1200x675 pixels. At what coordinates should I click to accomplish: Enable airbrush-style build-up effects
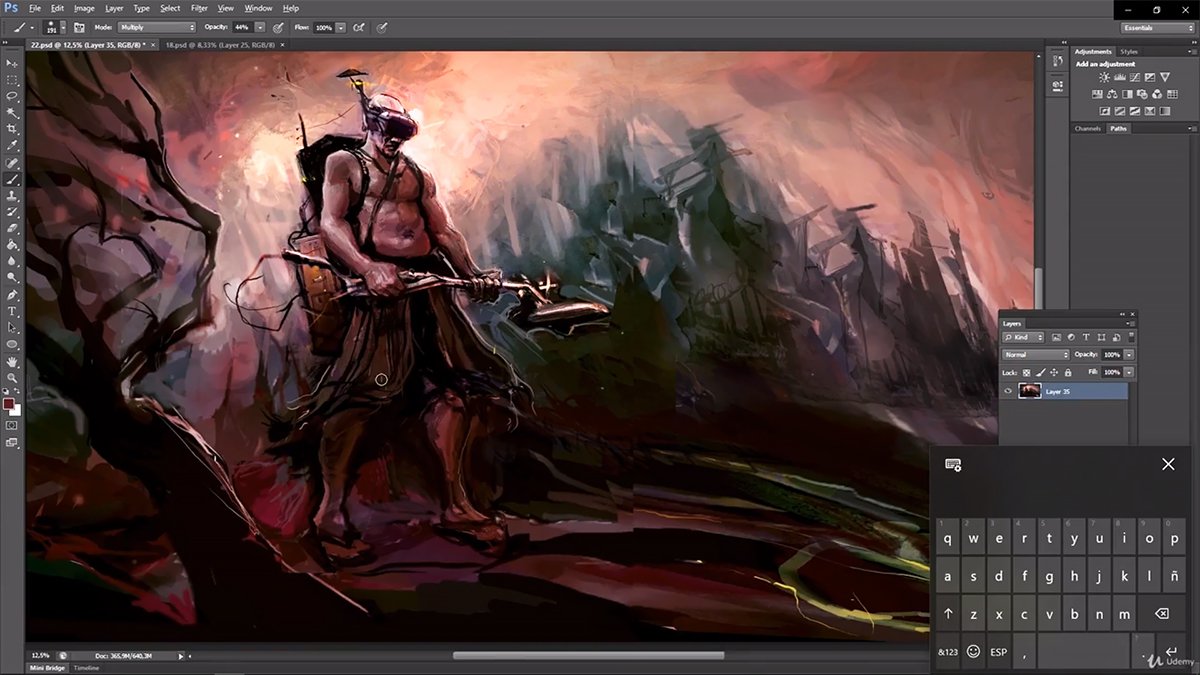pos(358,27)
